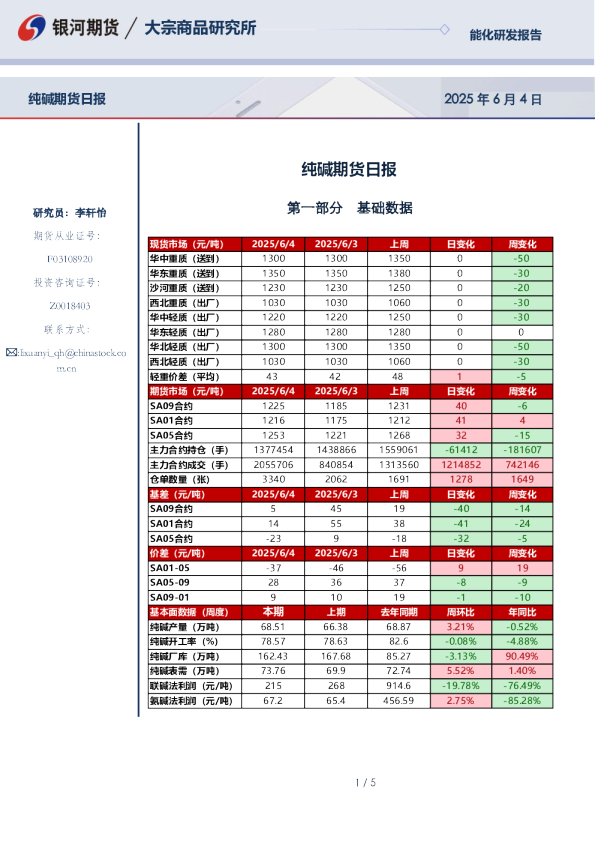Screen dimensions: 595x842
Task: Select the 纯碱期货日报 banner title
Action: tap(67, 99)
